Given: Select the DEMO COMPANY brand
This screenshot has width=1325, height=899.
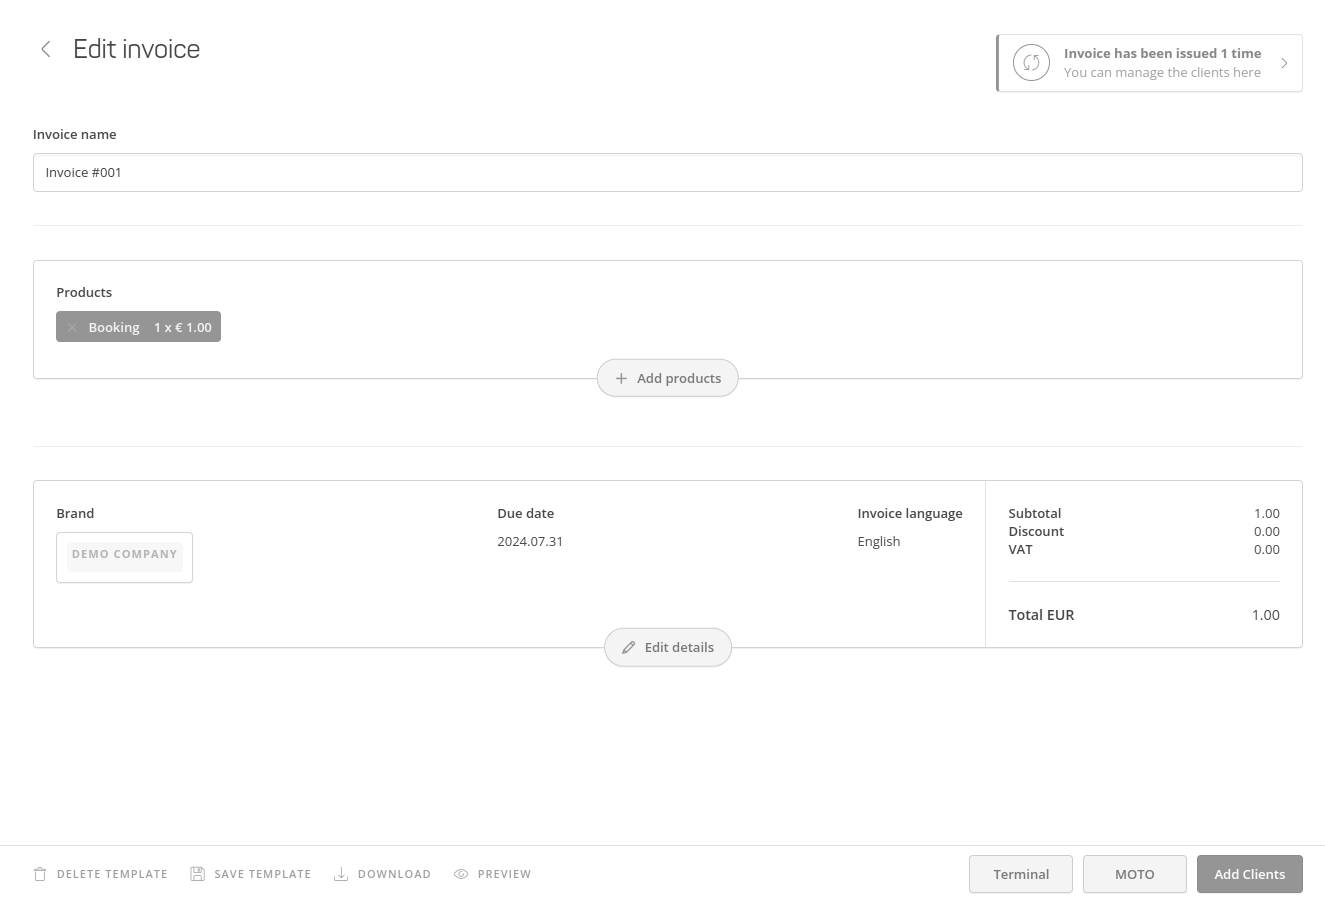Looking at the screenshot, I should pyautogui.click(x=124, y=557).
